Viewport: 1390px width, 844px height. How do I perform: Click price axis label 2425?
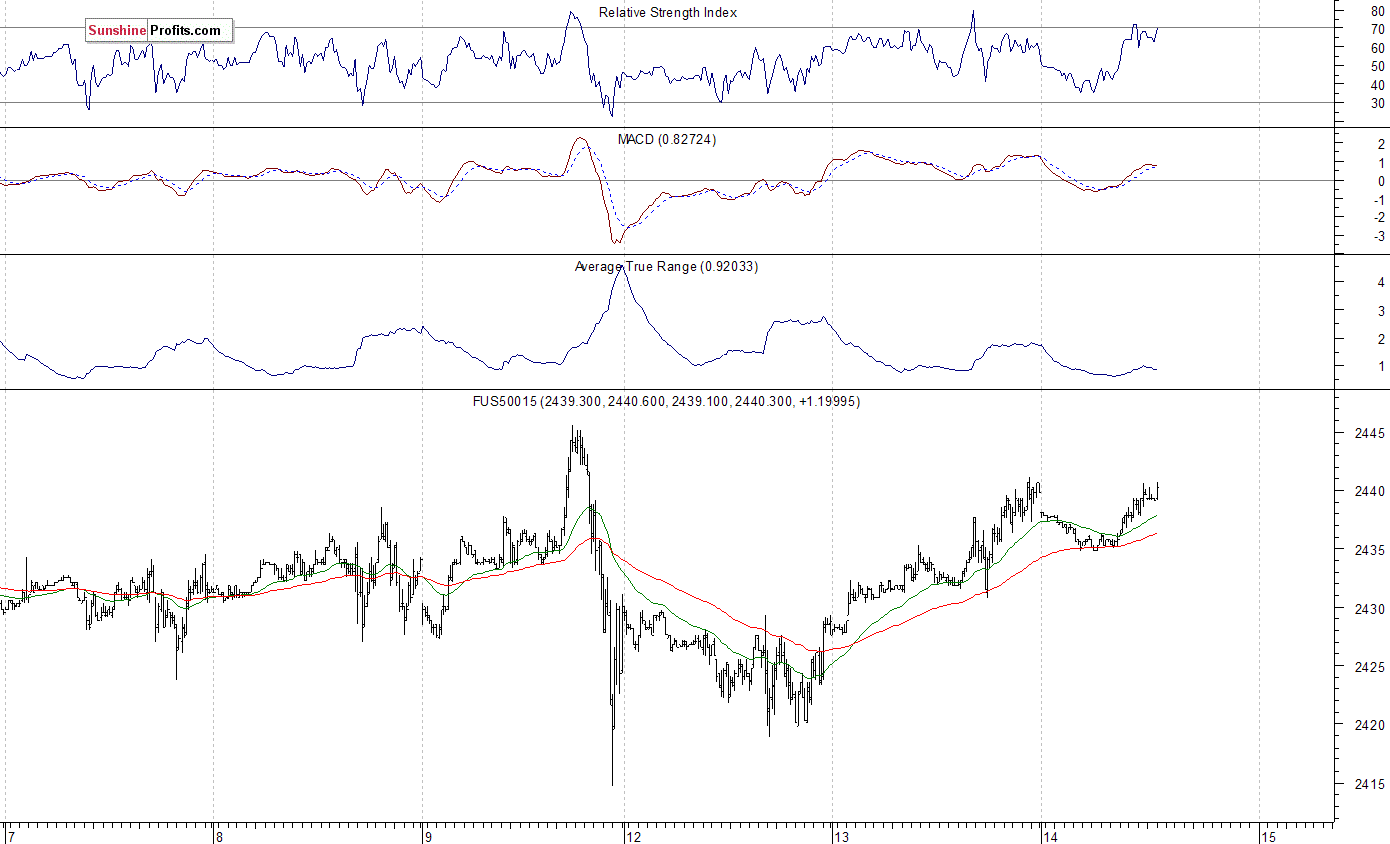point(1370,667)
